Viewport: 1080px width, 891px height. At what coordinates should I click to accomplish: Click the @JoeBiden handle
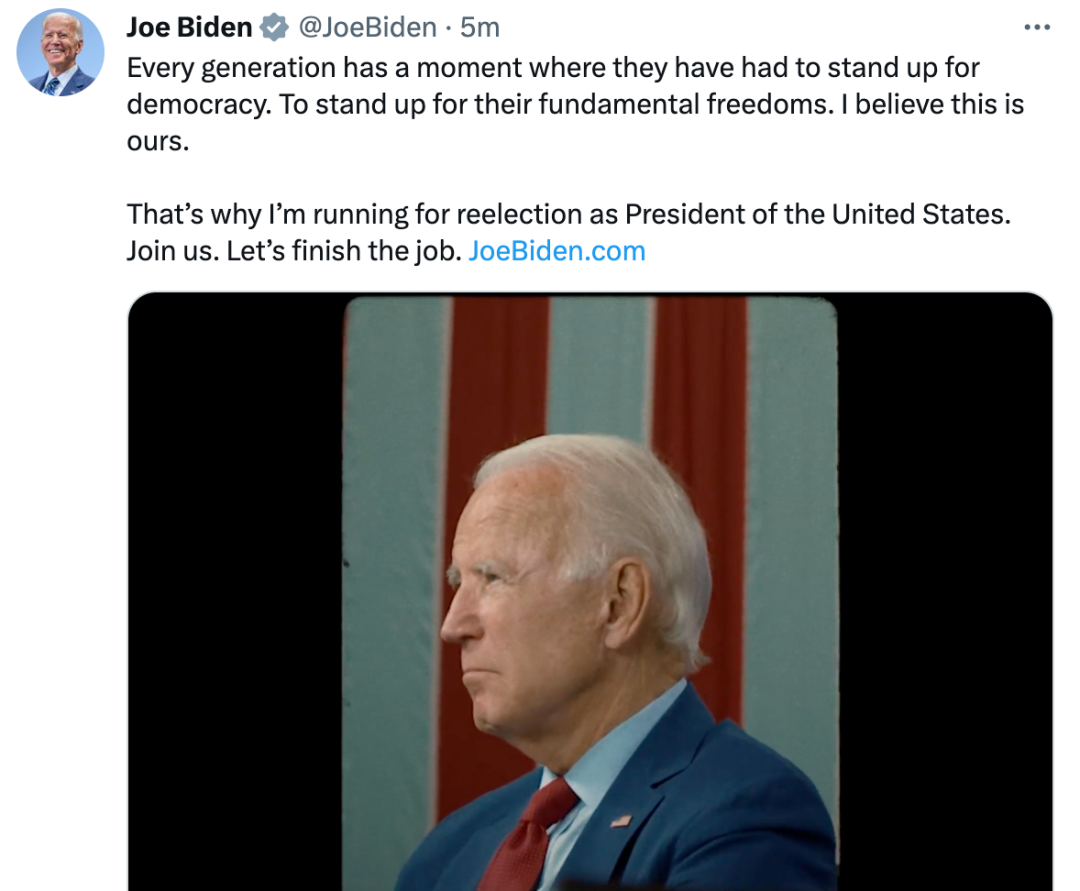point(367,28)
